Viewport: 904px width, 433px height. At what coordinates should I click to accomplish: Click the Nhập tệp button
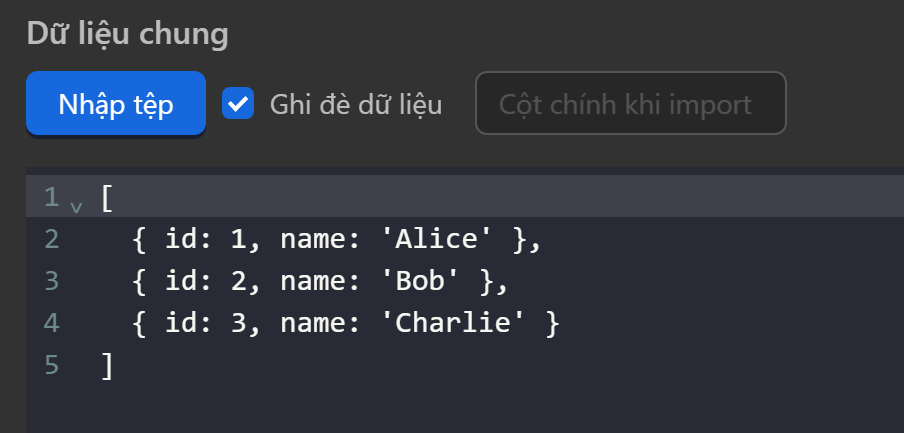point(116,104)
